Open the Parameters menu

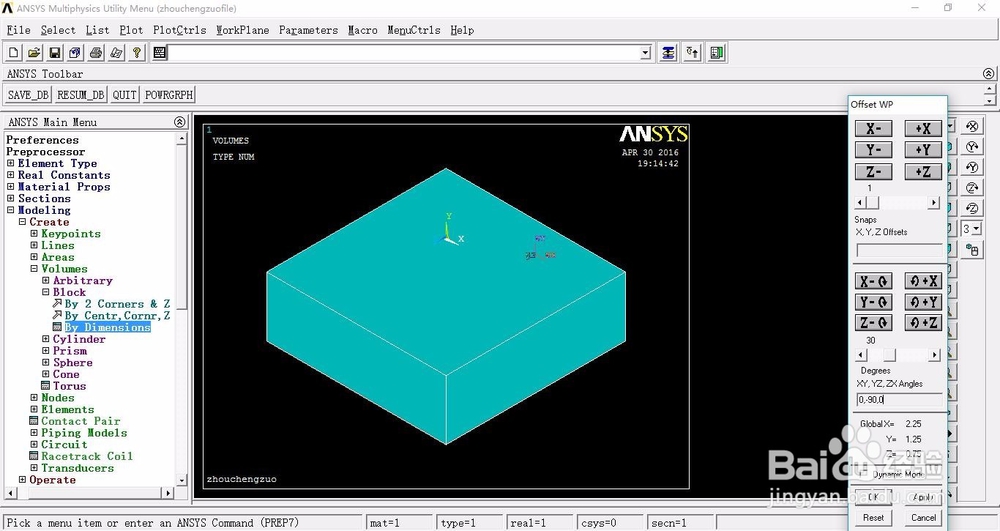(308, 30)
